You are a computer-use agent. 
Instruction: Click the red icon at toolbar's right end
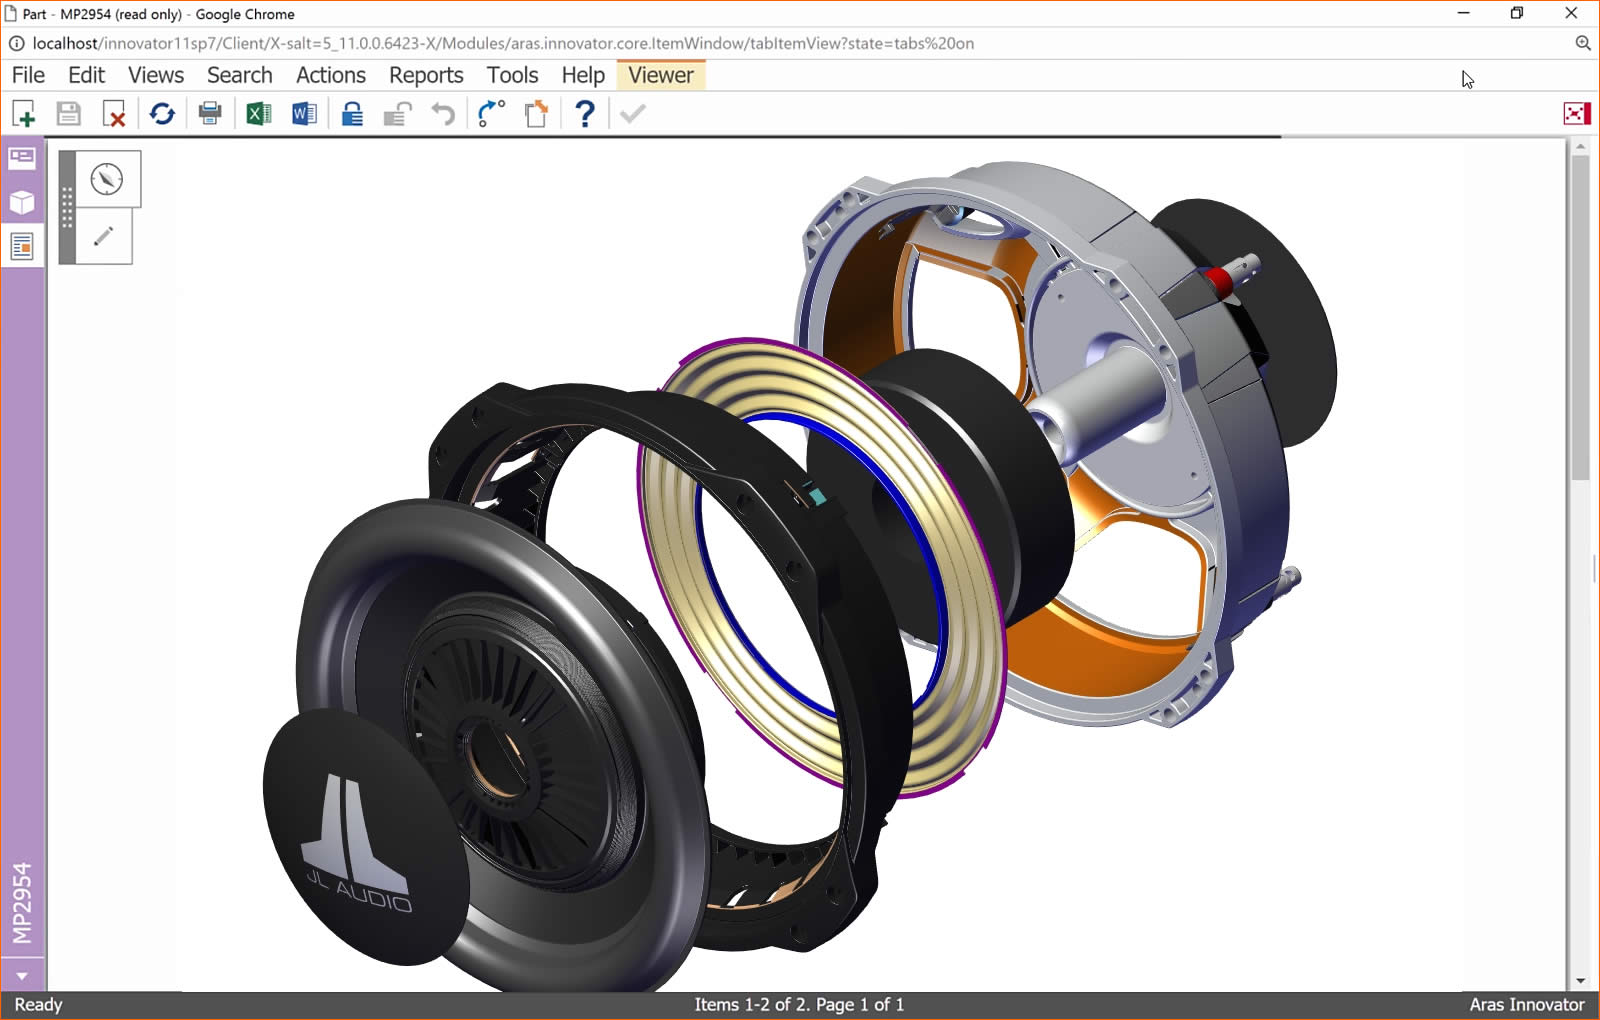click(1576, 114)
